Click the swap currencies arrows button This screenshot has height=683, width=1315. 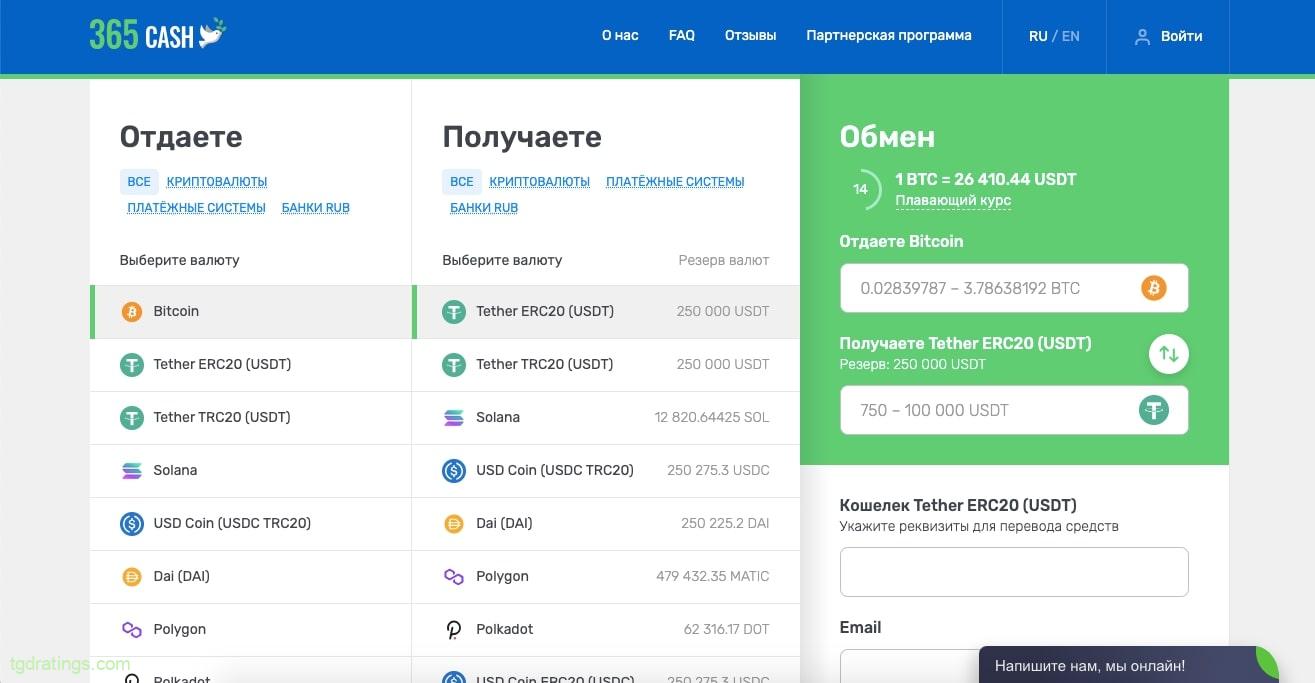(x=1169, y=353)
